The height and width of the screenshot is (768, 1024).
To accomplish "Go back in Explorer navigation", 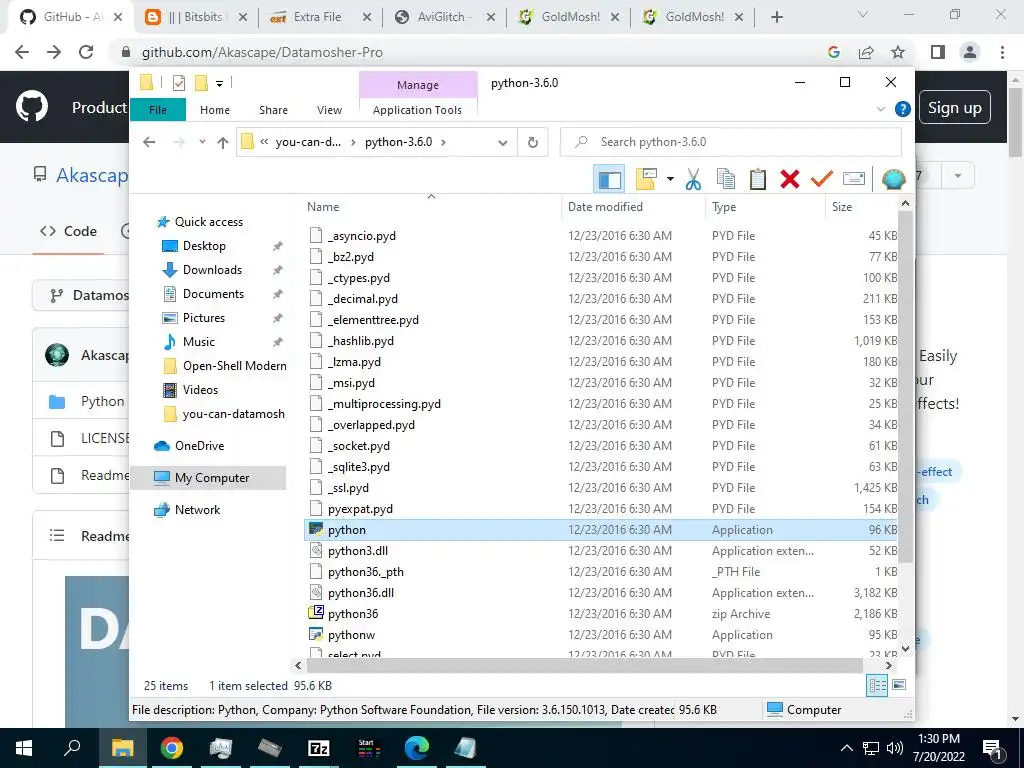I will (149, 142).
